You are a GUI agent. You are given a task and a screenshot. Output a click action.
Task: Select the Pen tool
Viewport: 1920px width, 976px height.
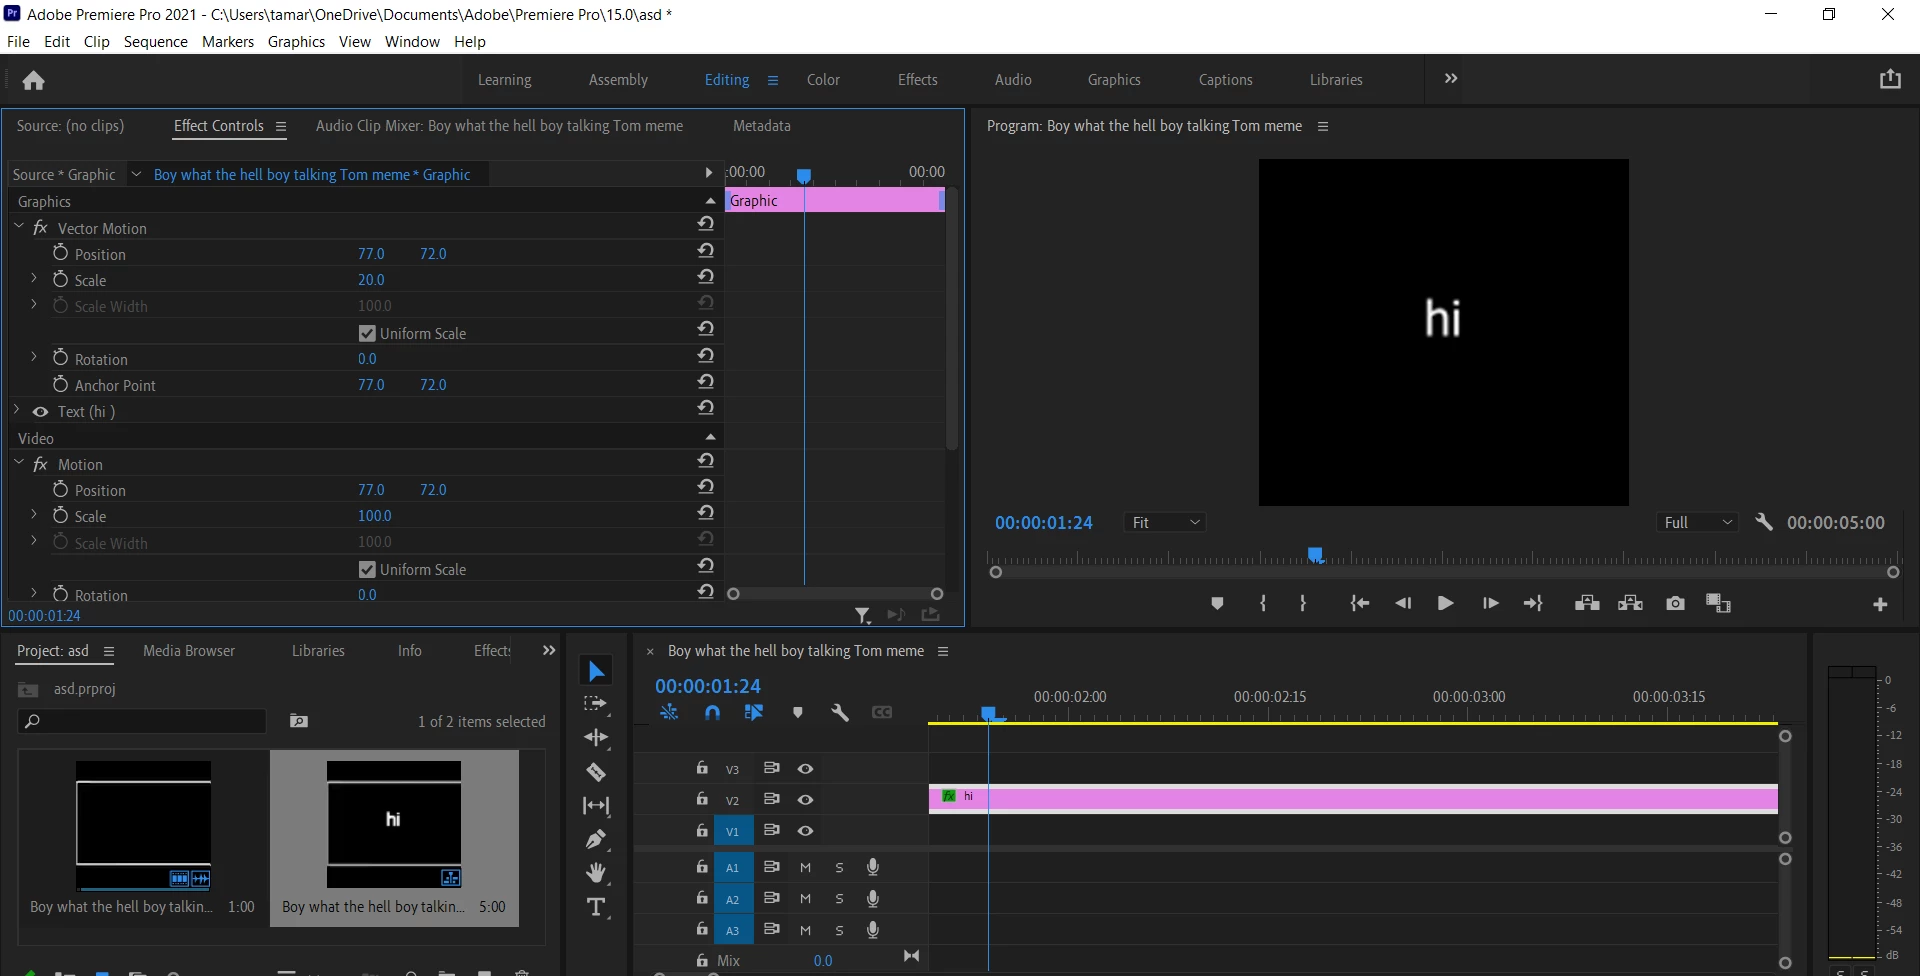click(596, 839)
